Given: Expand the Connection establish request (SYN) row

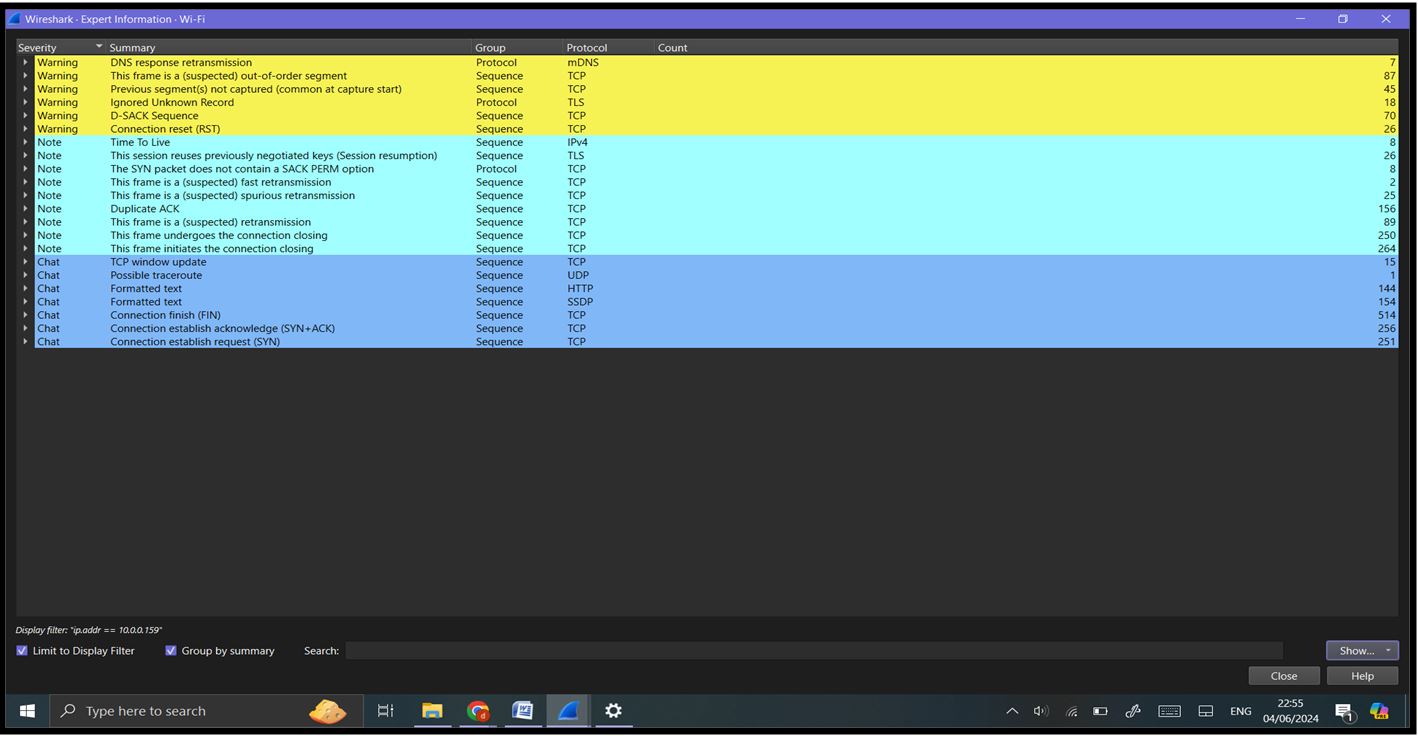Looking at the screenshot, I should 25,341.
